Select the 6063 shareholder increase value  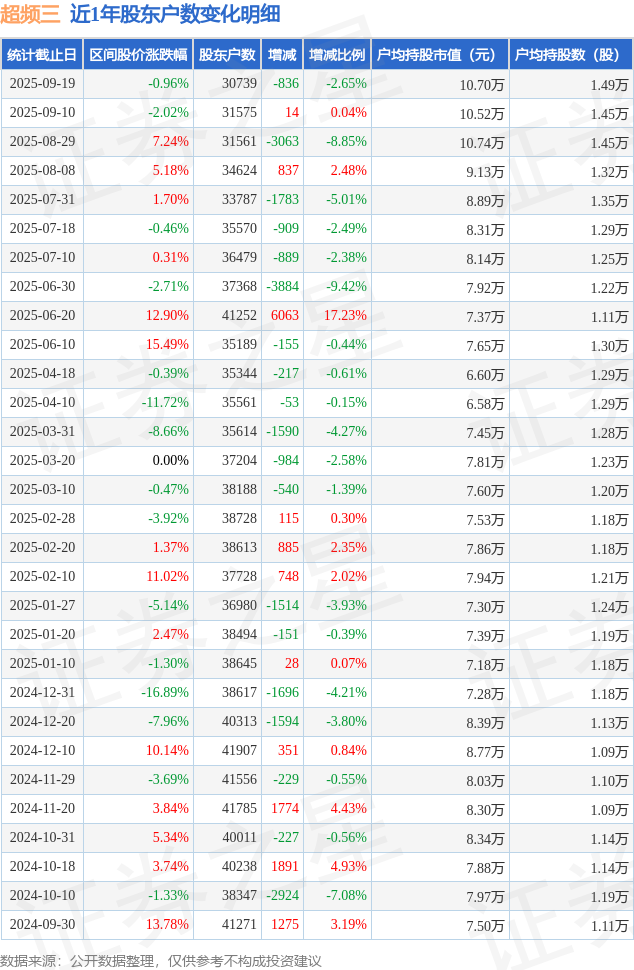284,316
